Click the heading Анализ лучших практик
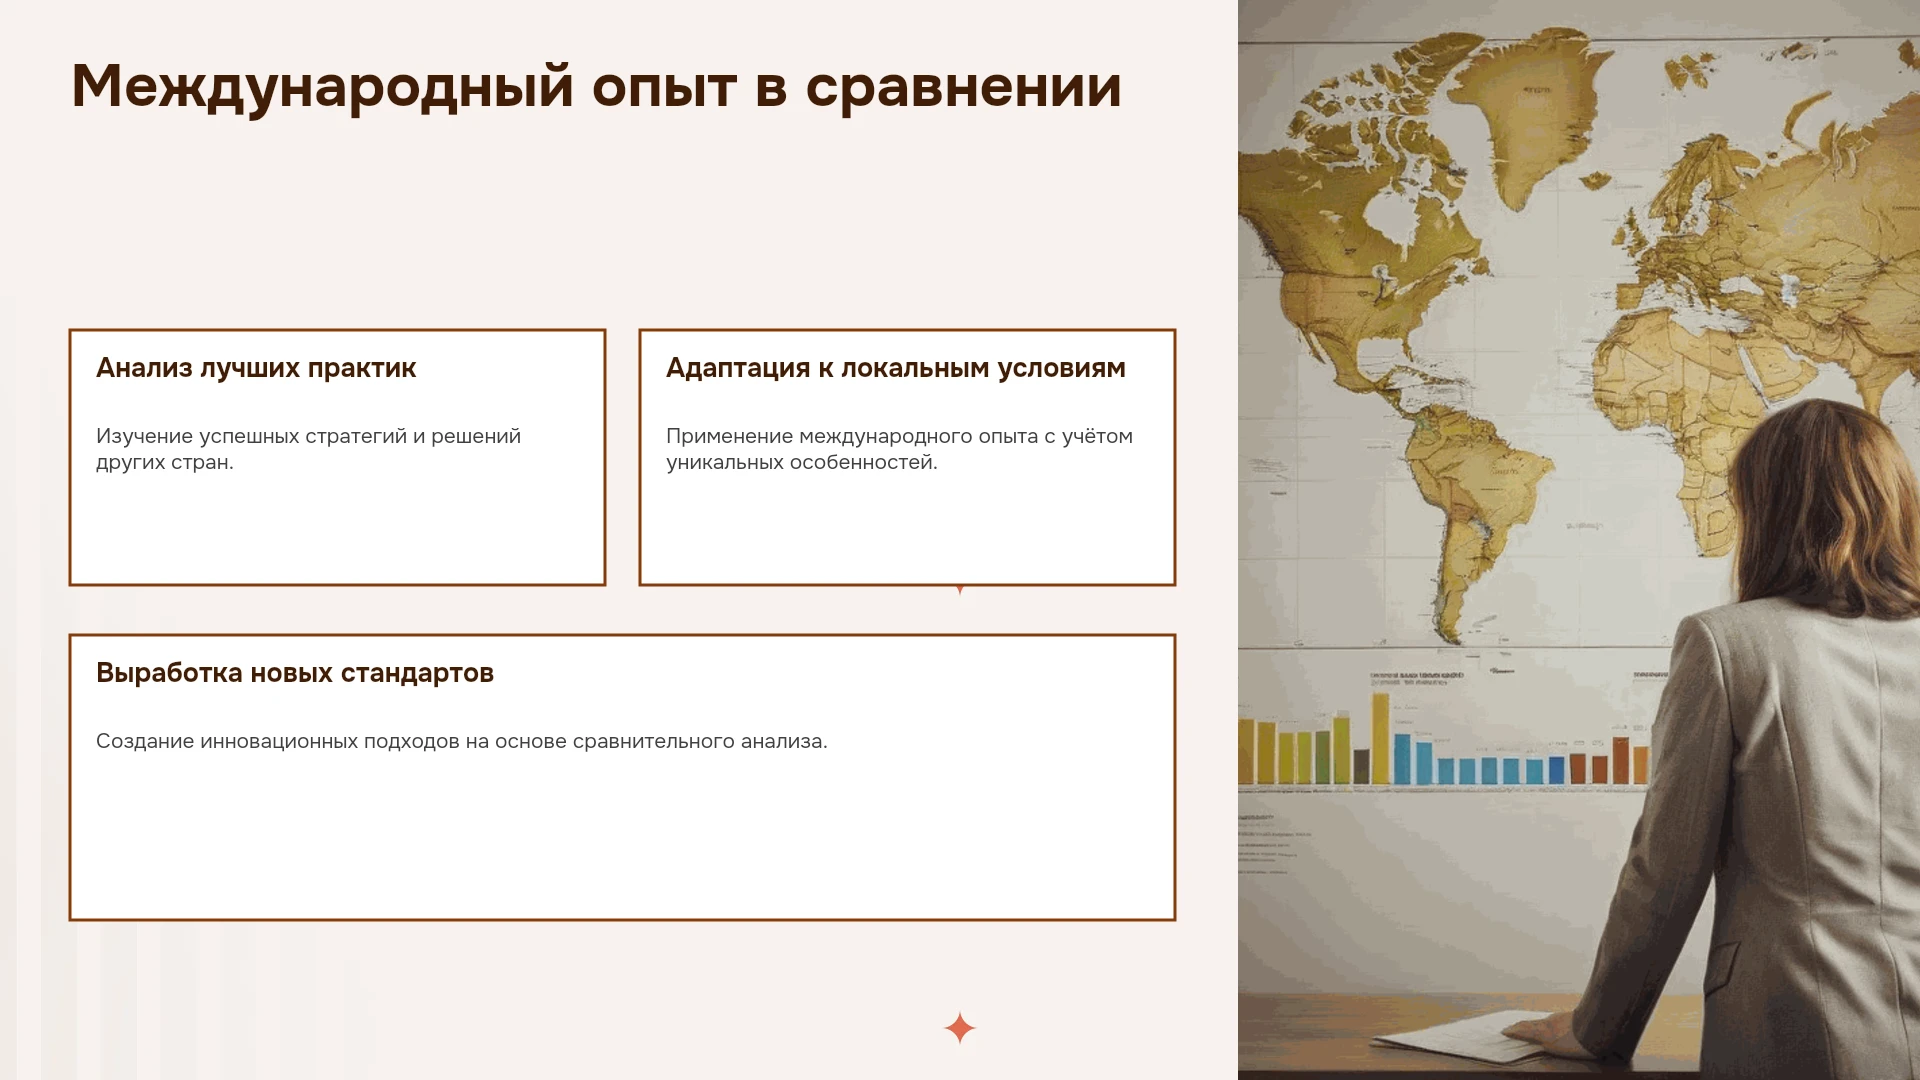 (x=256, y=368)
